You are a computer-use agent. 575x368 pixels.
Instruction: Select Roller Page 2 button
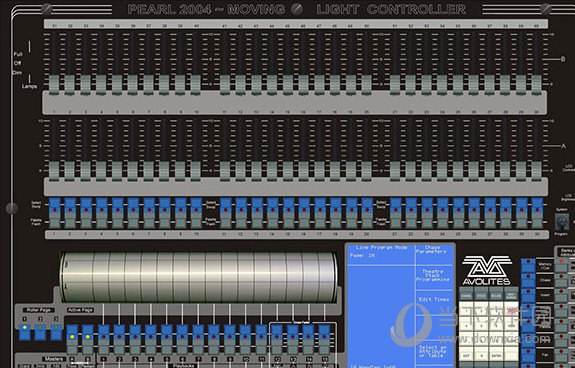click(40, 331)
